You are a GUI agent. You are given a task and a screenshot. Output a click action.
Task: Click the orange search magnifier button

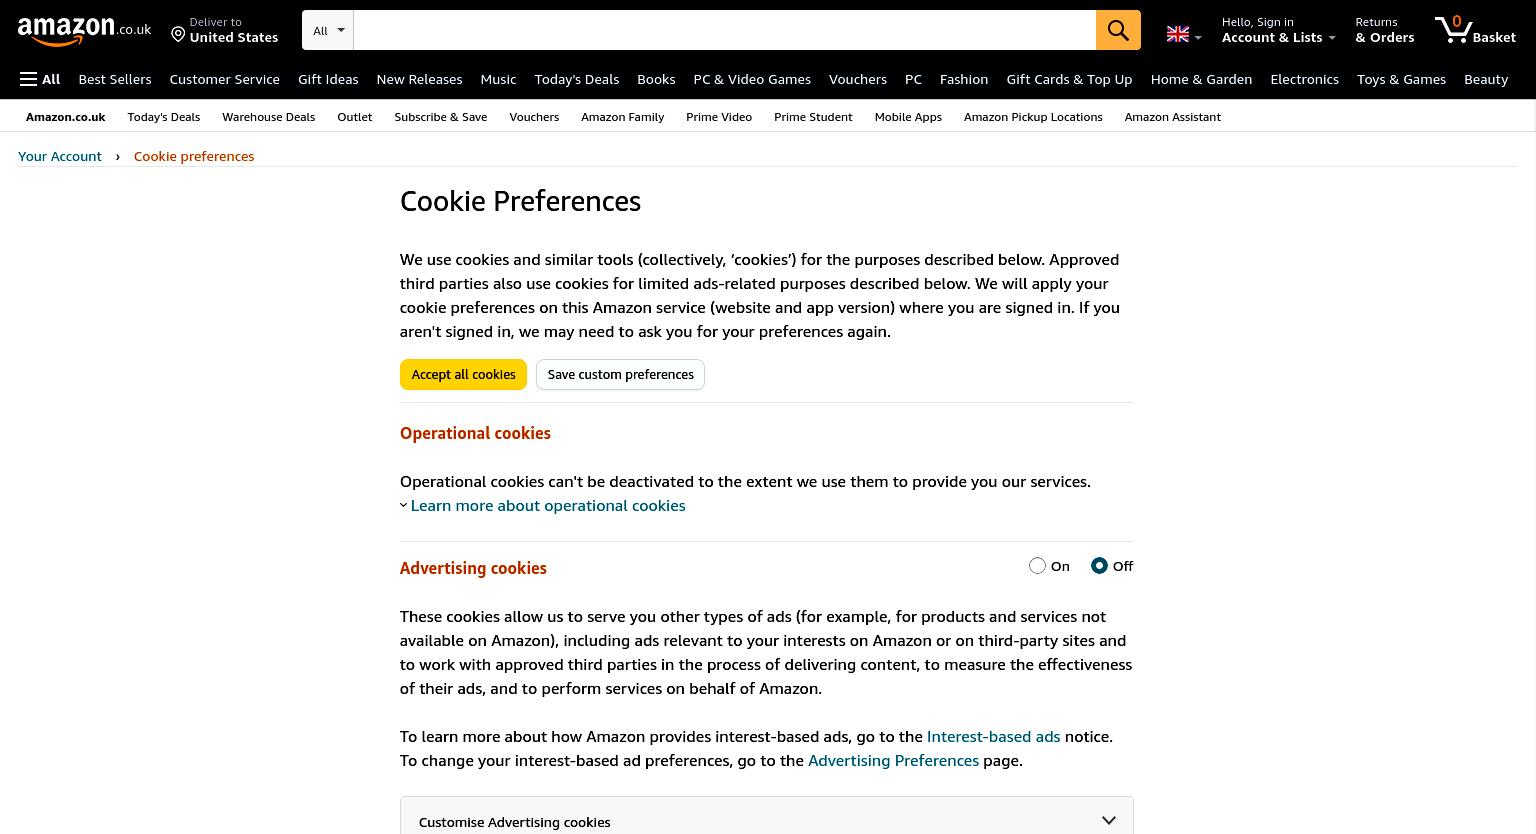tap(1118, 30)
